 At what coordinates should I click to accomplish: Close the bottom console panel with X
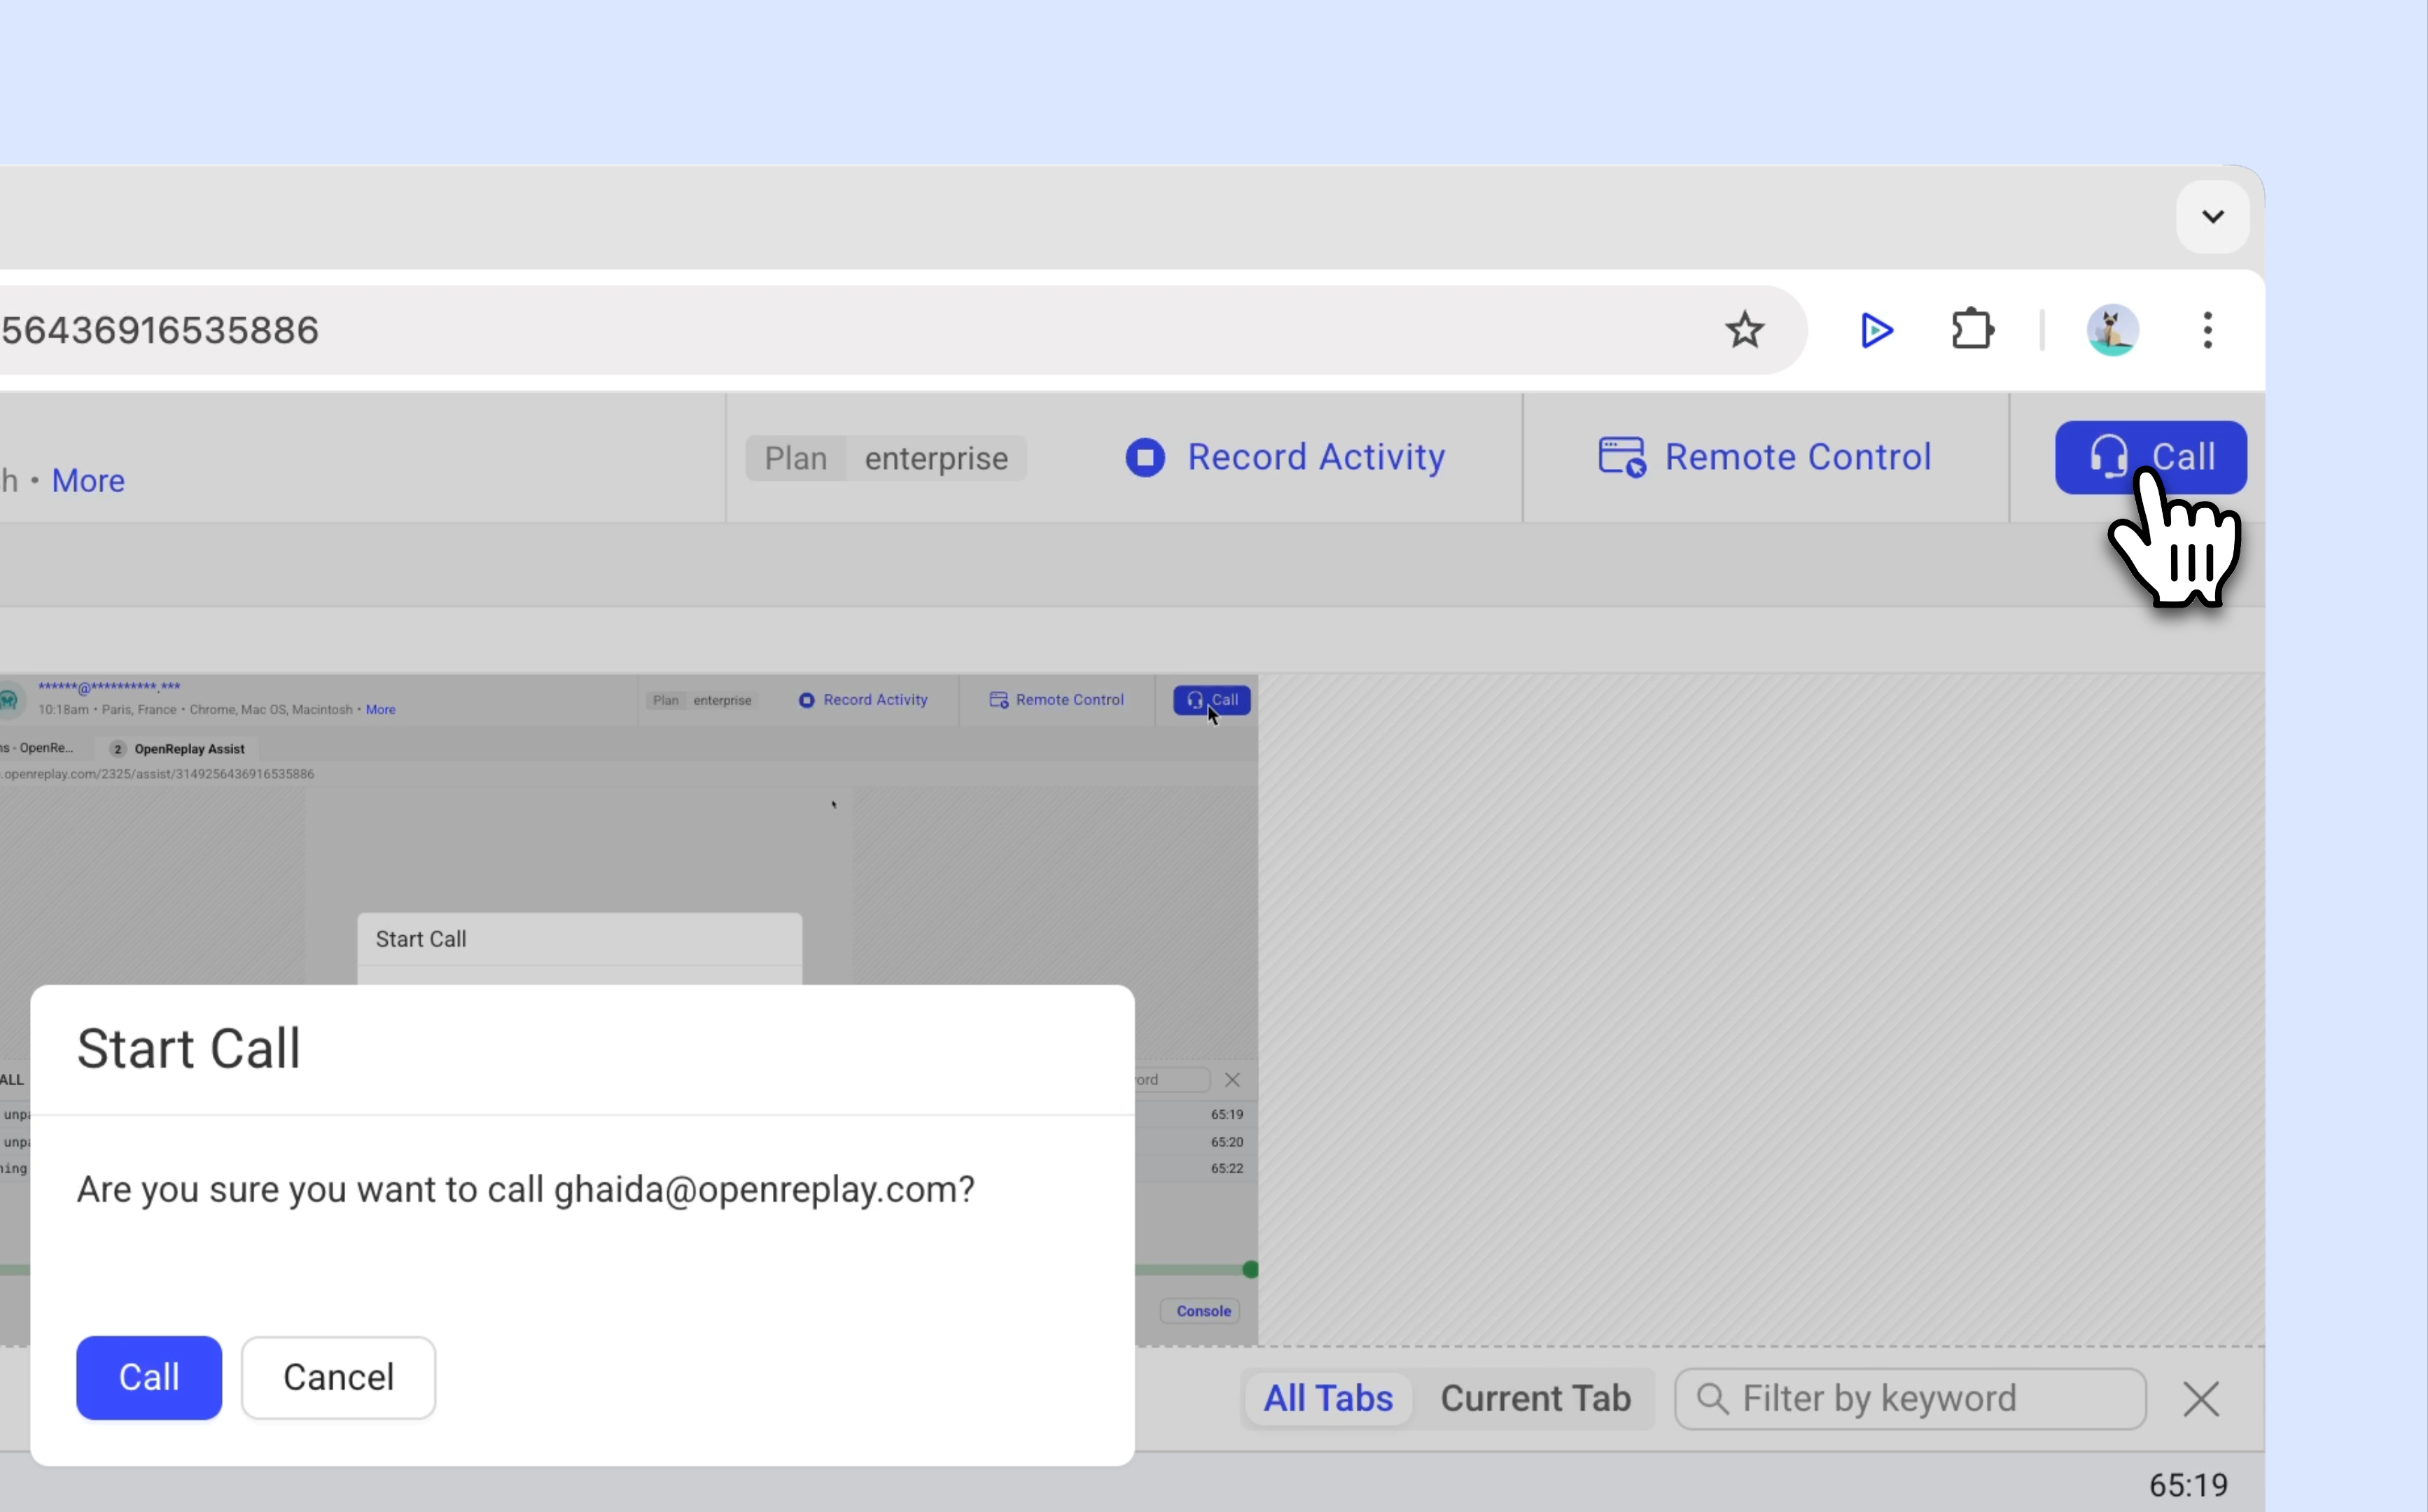click(2201, 1399)
